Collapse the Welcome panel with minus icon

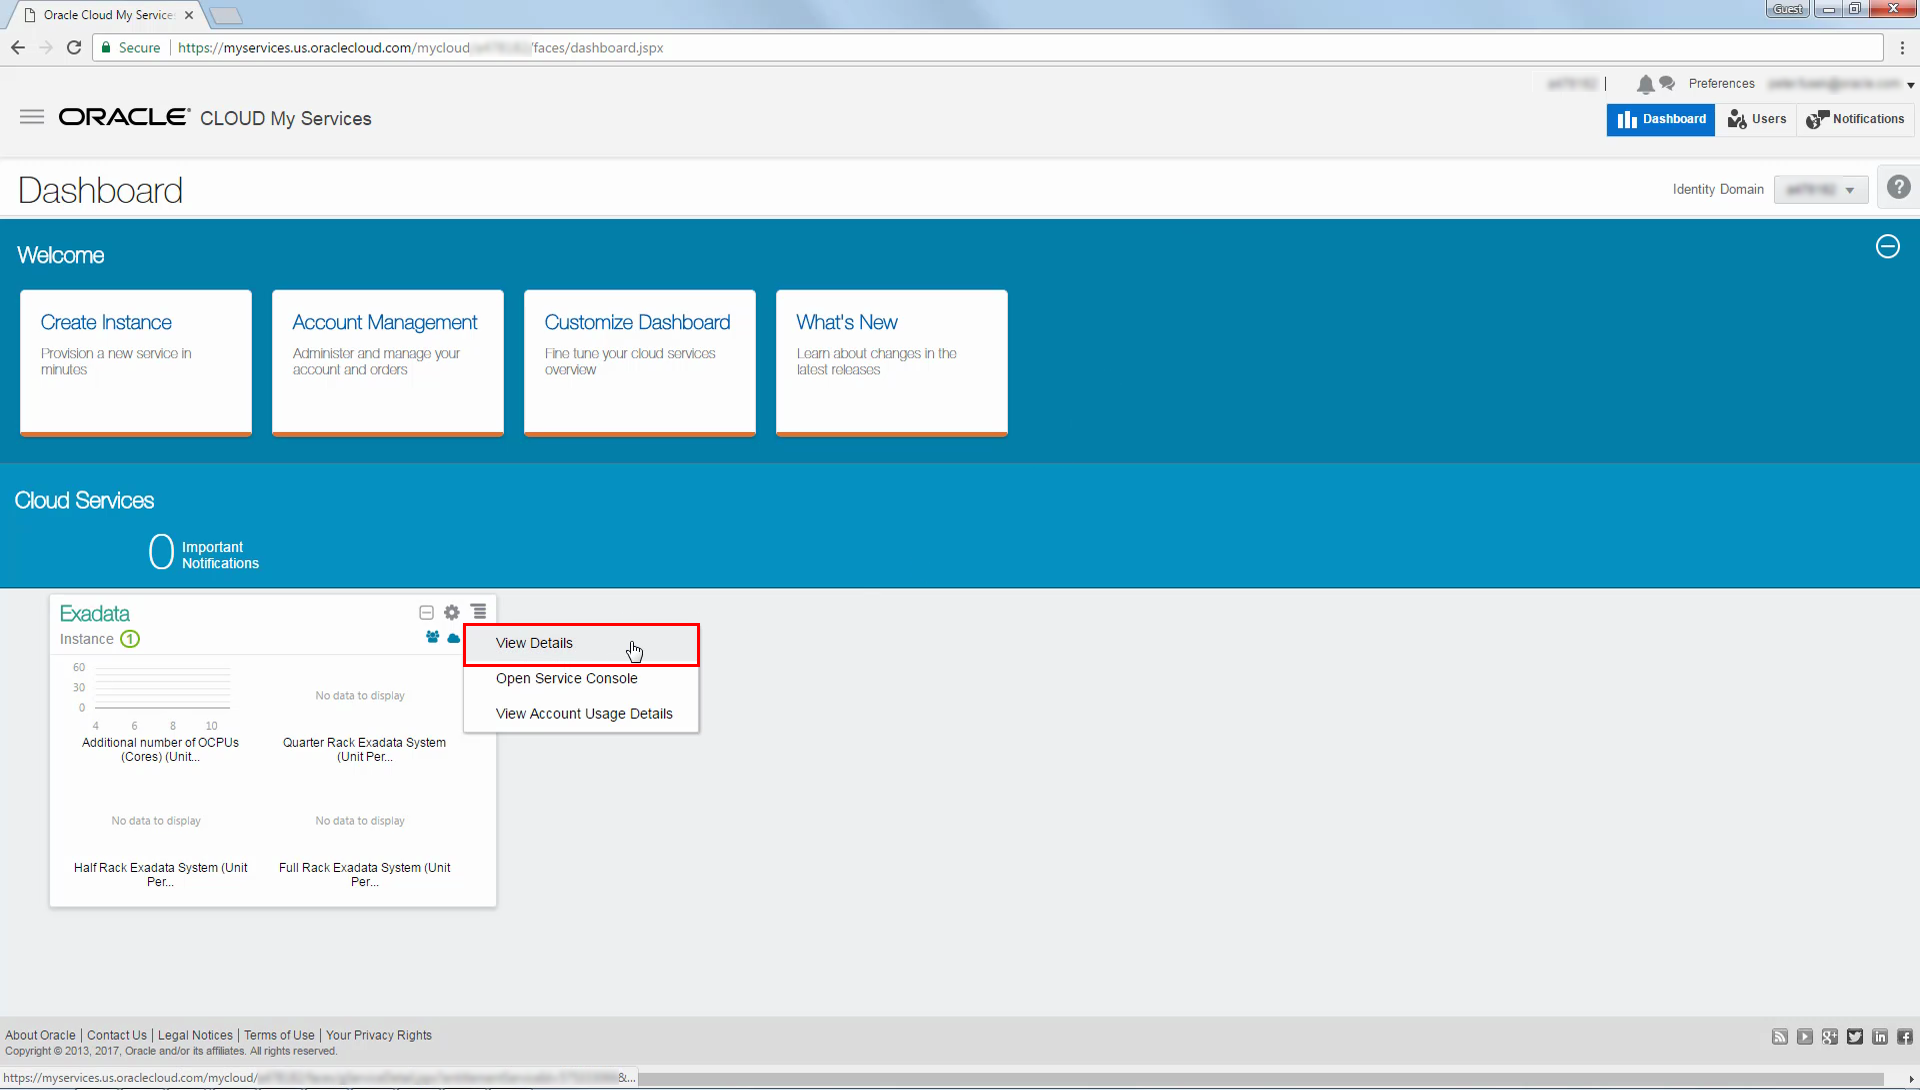(x=1887, y=247)
